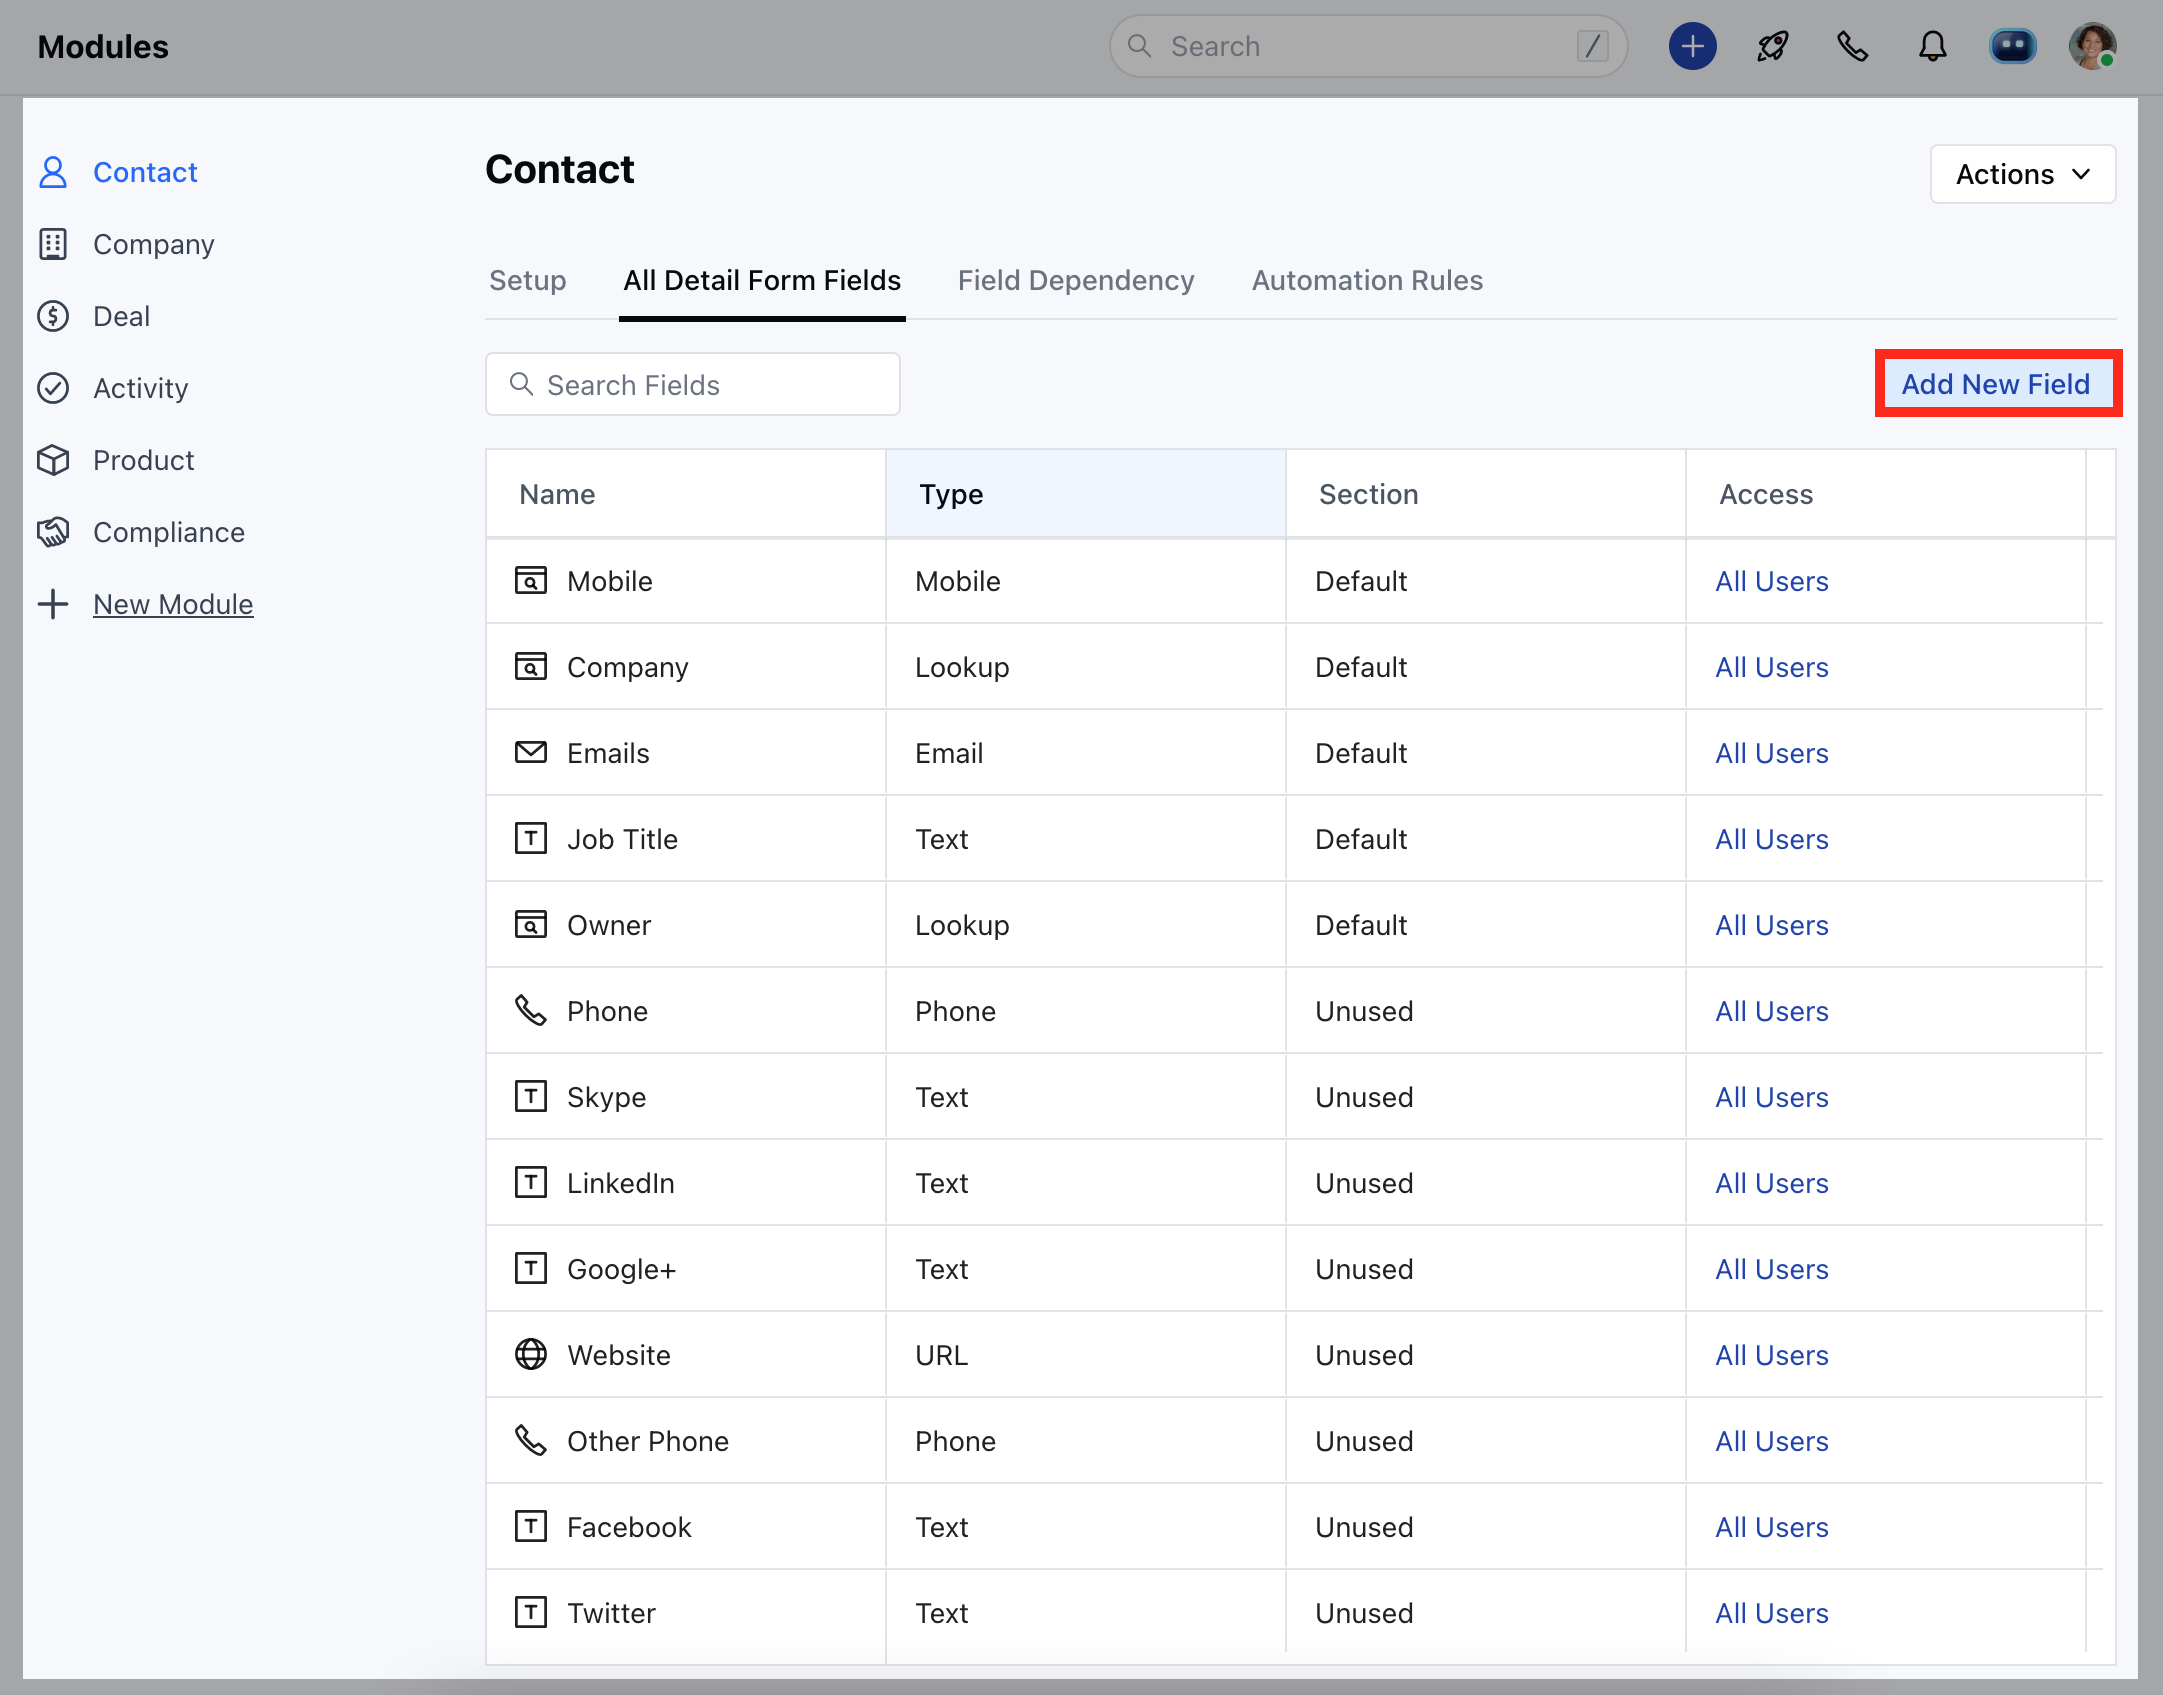Click the blue plus quick-add icon
Image resolution: width=2163 pixels, height=1695 pixels.
[1692, 47]
